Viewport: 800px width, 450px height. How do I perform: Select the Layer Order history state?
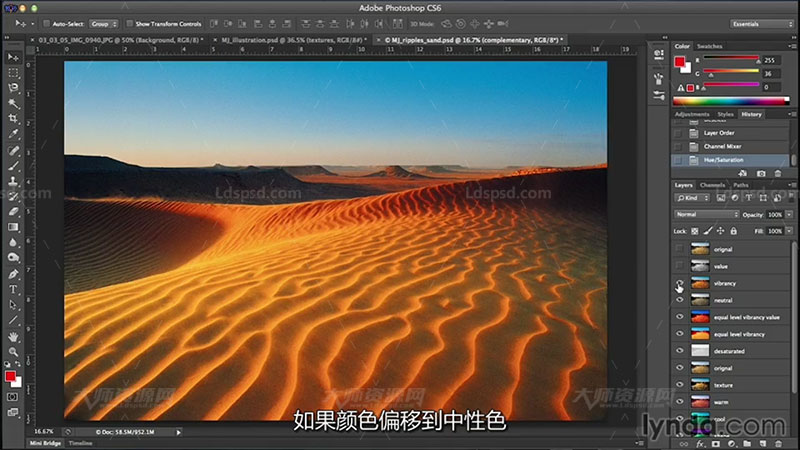click(730, 133)
